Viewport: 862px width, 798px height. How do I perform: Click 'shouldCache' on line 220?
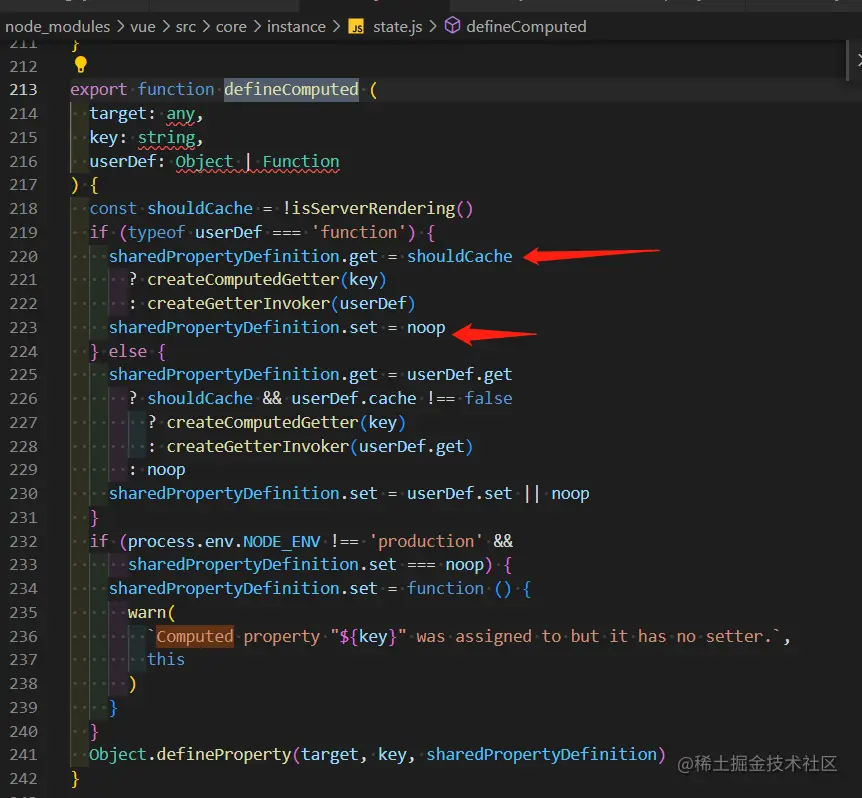[x=460, y=256]
